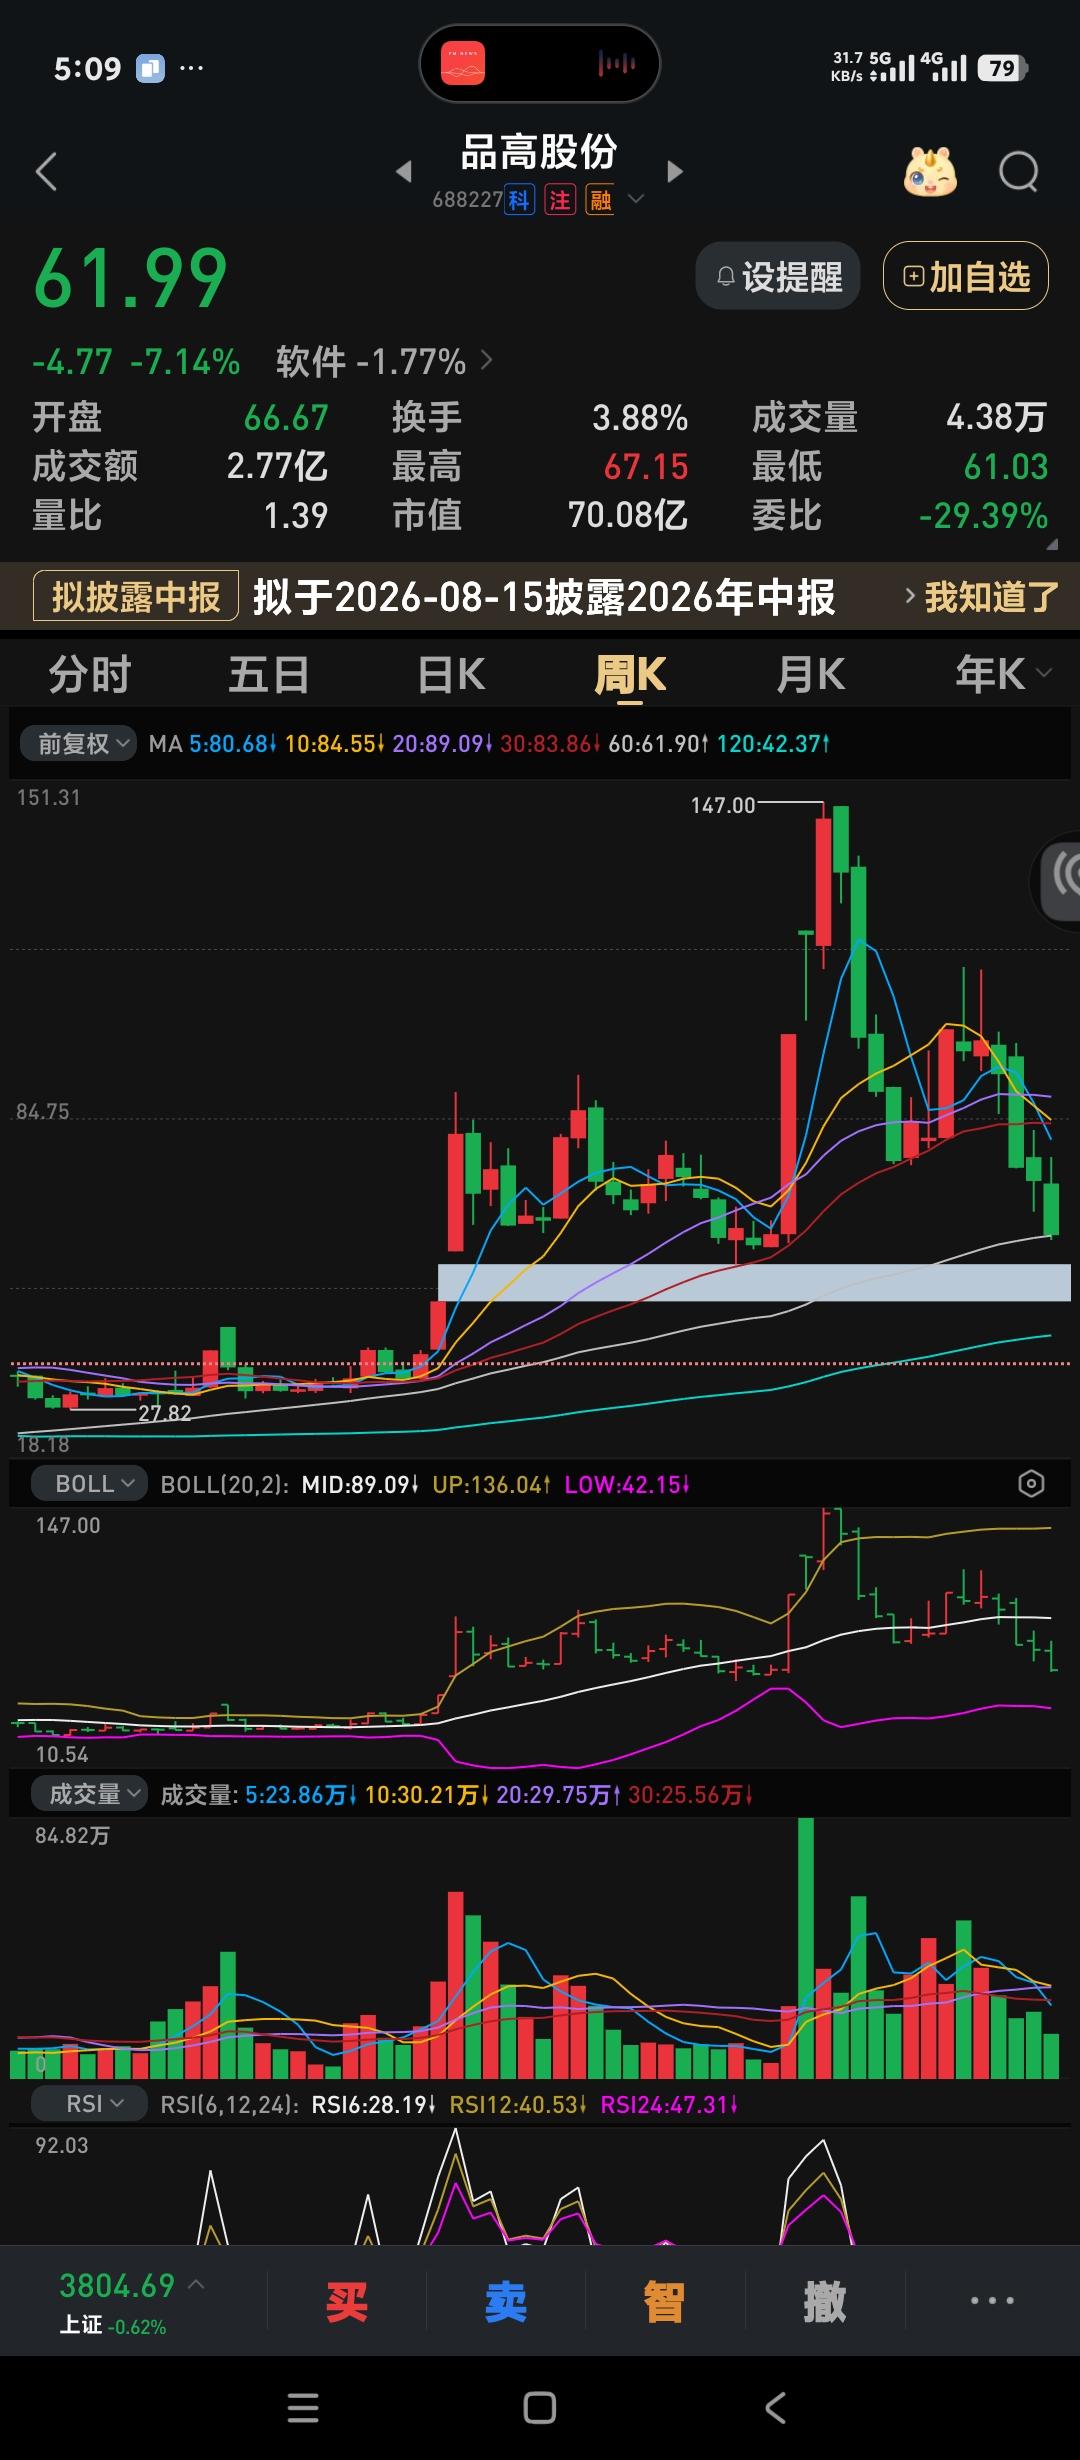Open BOLL indicator dropdown
The image size is (1080, 2460).
pos(88,1484)
